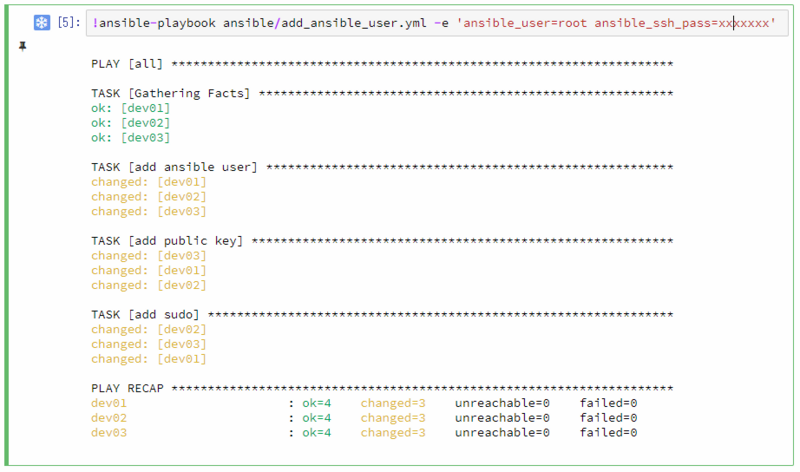Click 'unreachable=0' in dev01 recap row
The image size is (800, 472).
point(502,403)
